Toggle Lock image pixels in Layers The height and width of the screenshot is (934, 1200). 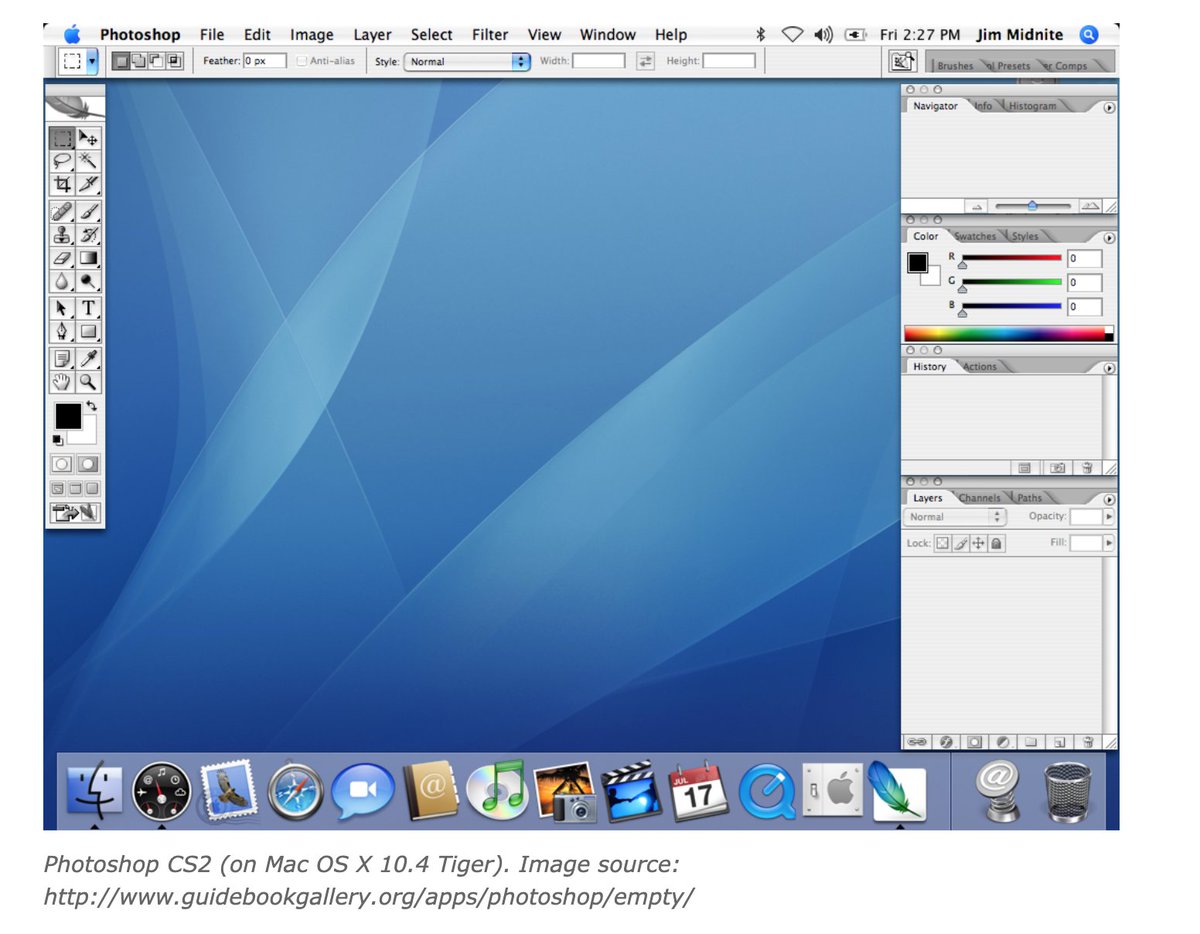960,543
